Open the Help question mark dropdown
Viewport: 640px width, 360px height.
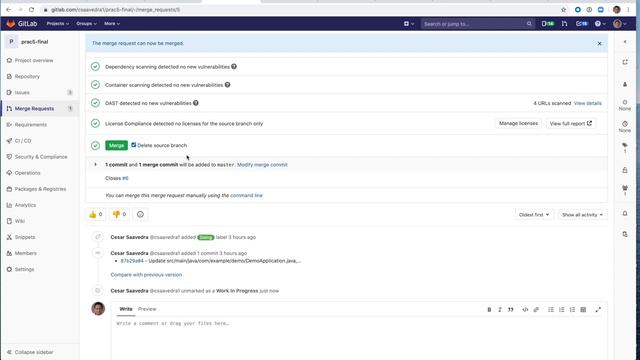pyautogui.click(x=600, y=24)
